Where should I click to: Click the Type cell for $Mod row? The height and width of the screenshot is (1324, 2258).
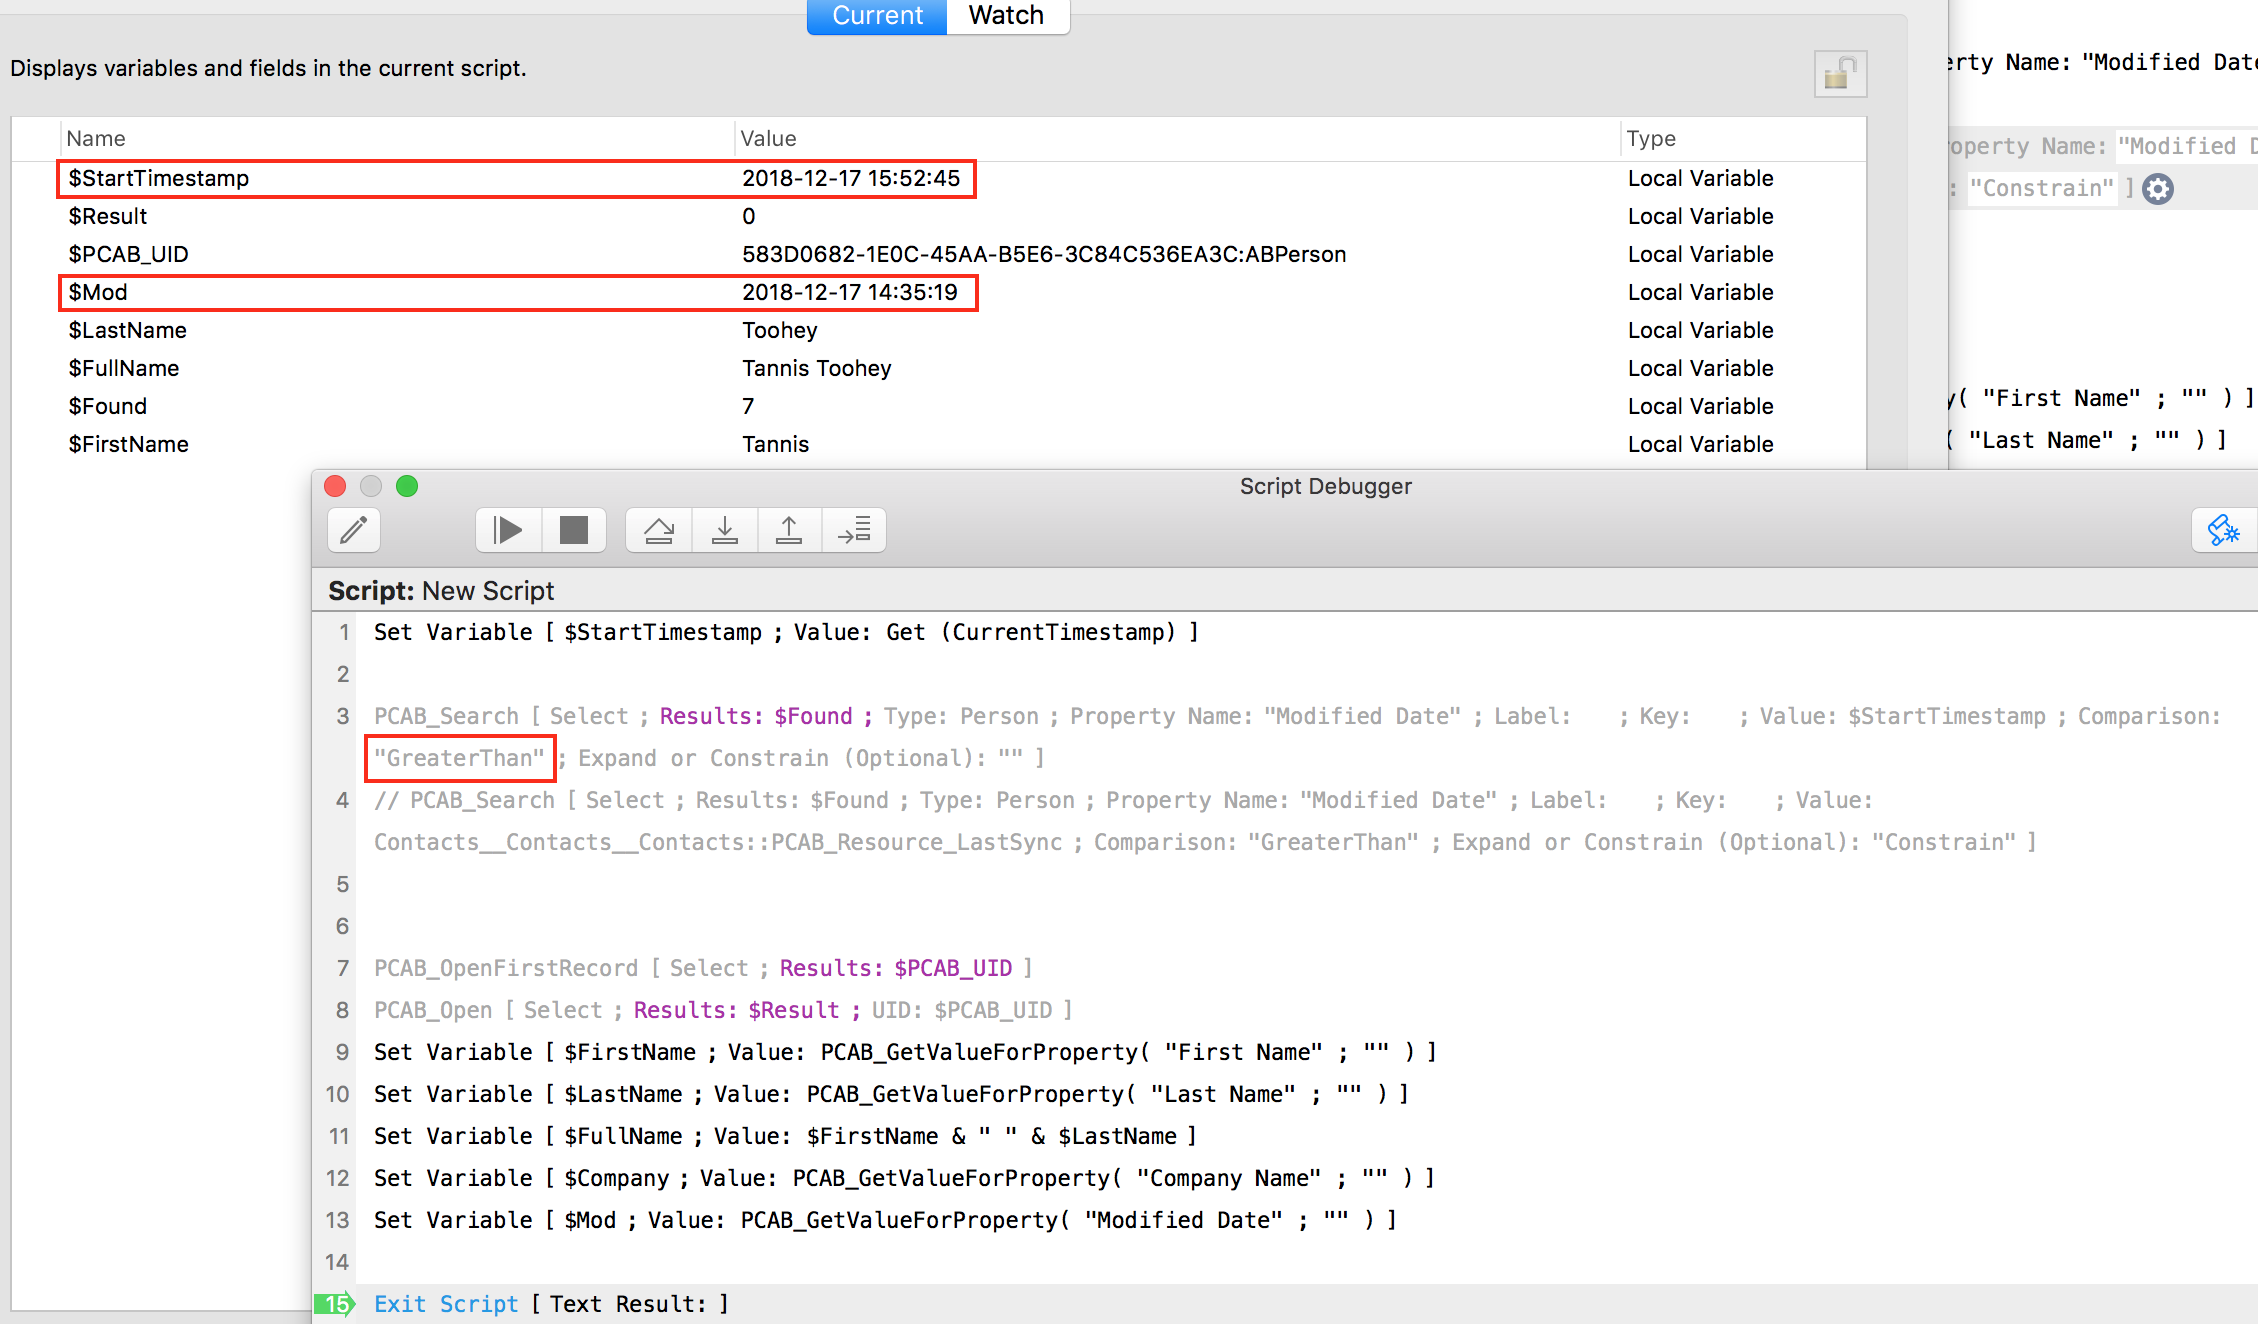tap(1700, 292)
